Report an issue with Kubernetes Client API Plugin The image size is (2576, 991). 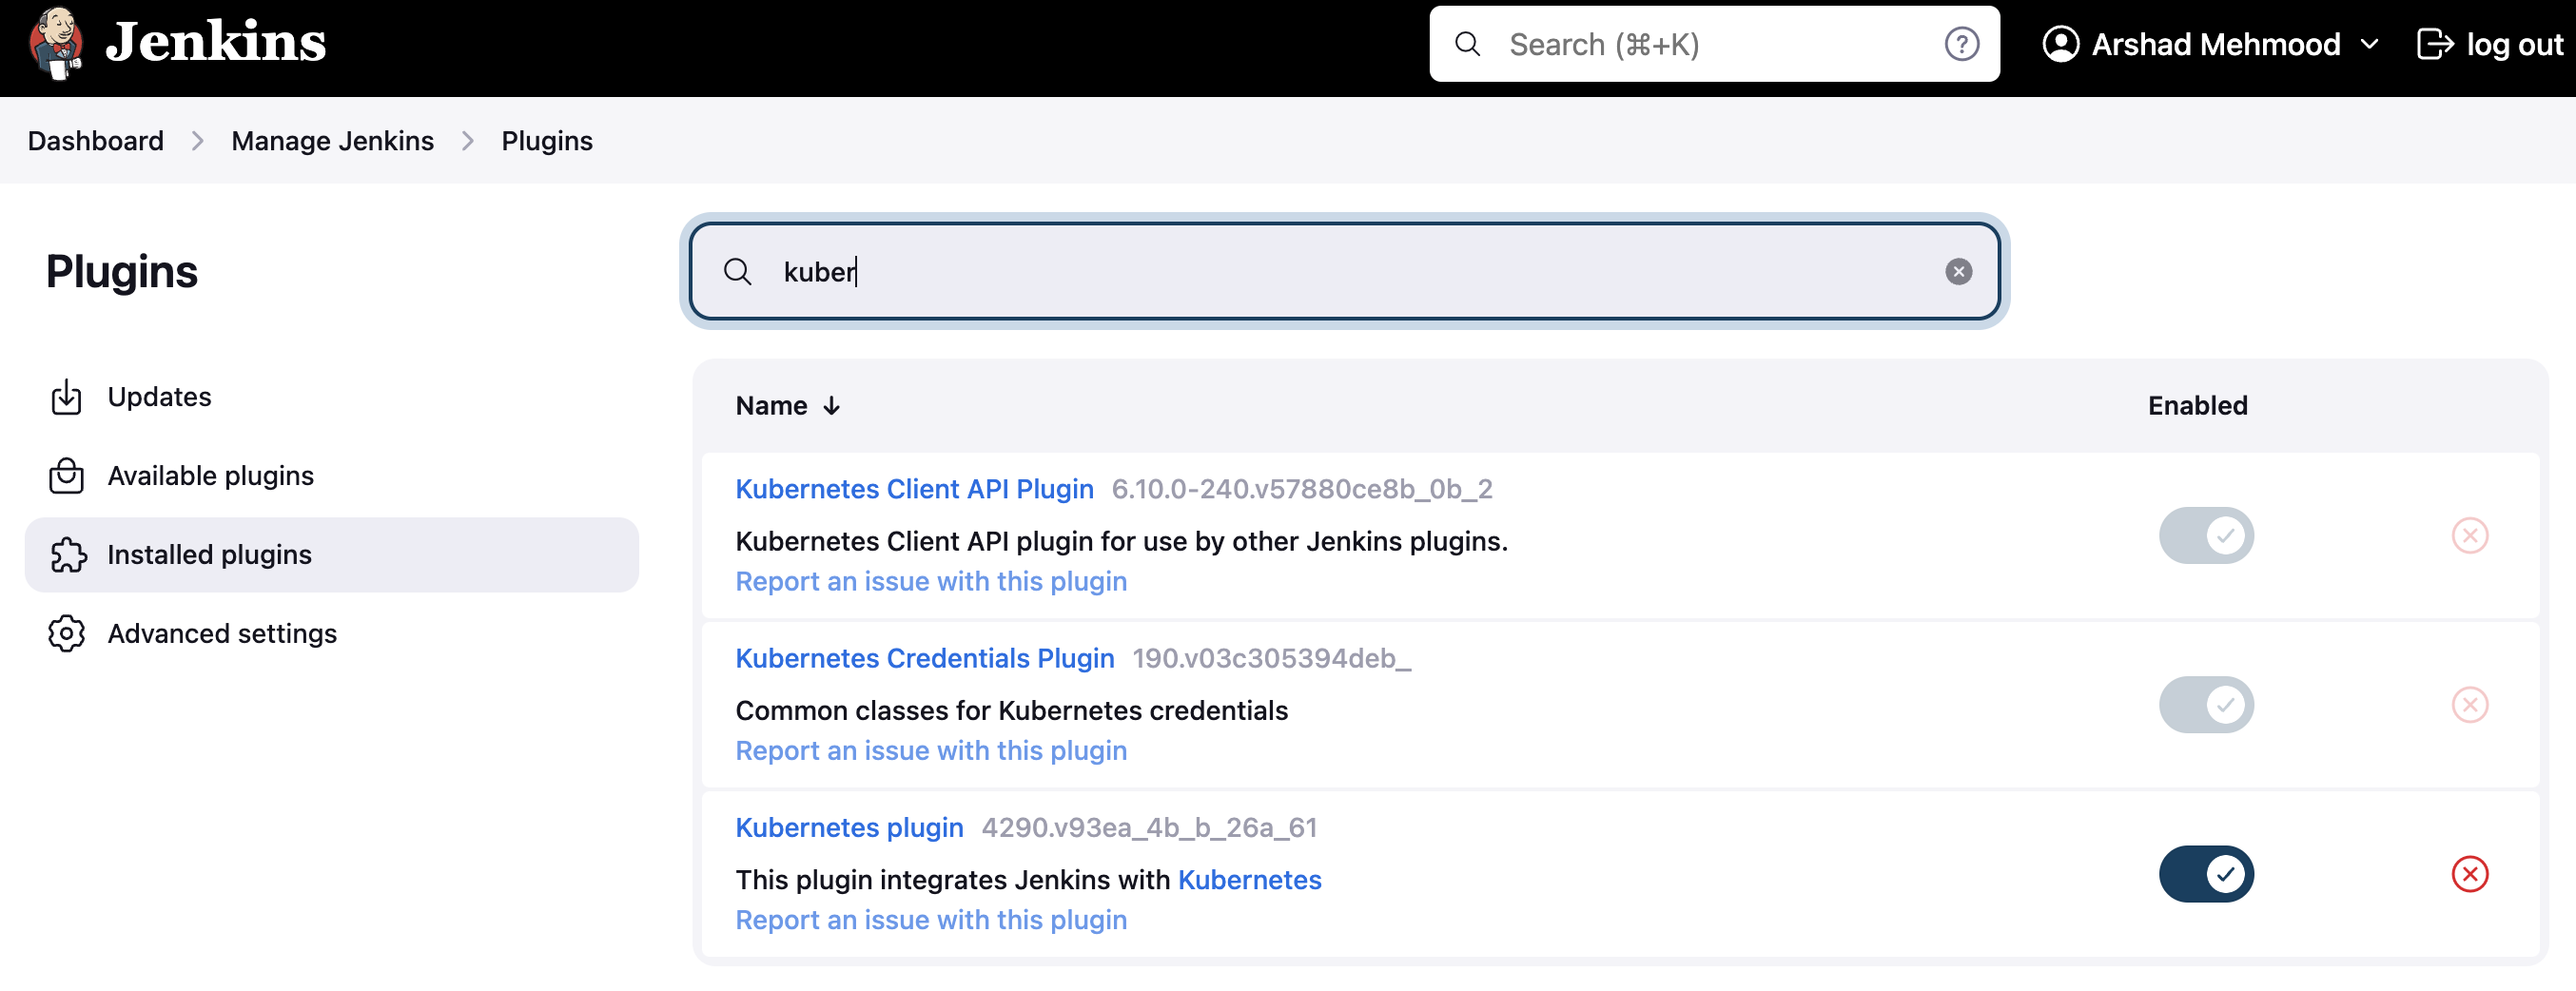[x=930, y=581]
